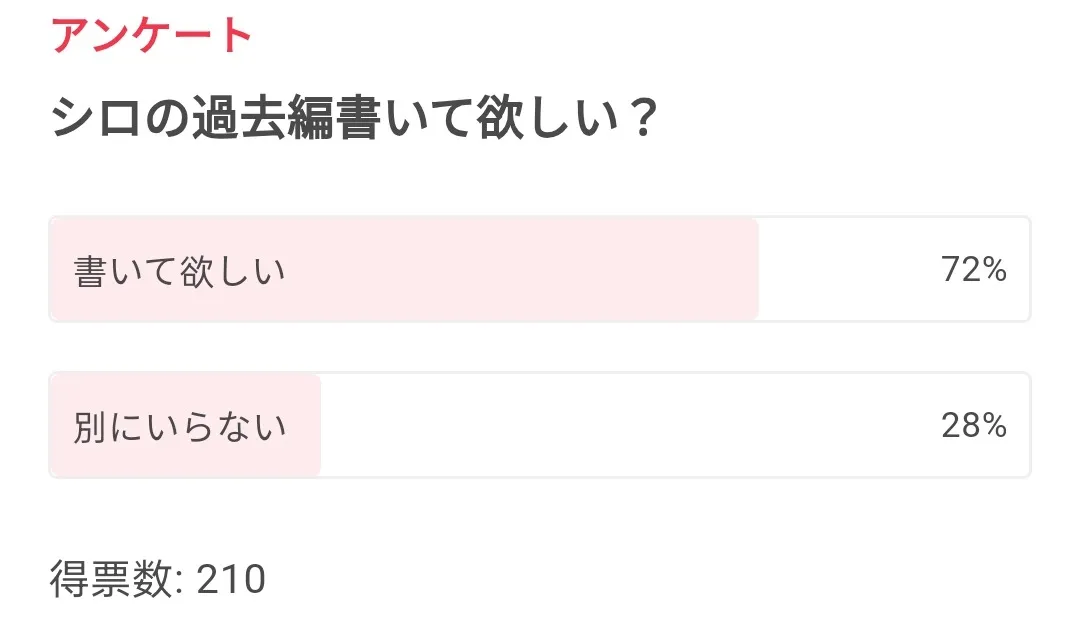Click the red アンケート heading
This screenshot has height=618, width=1080.
tap(151, 35)
